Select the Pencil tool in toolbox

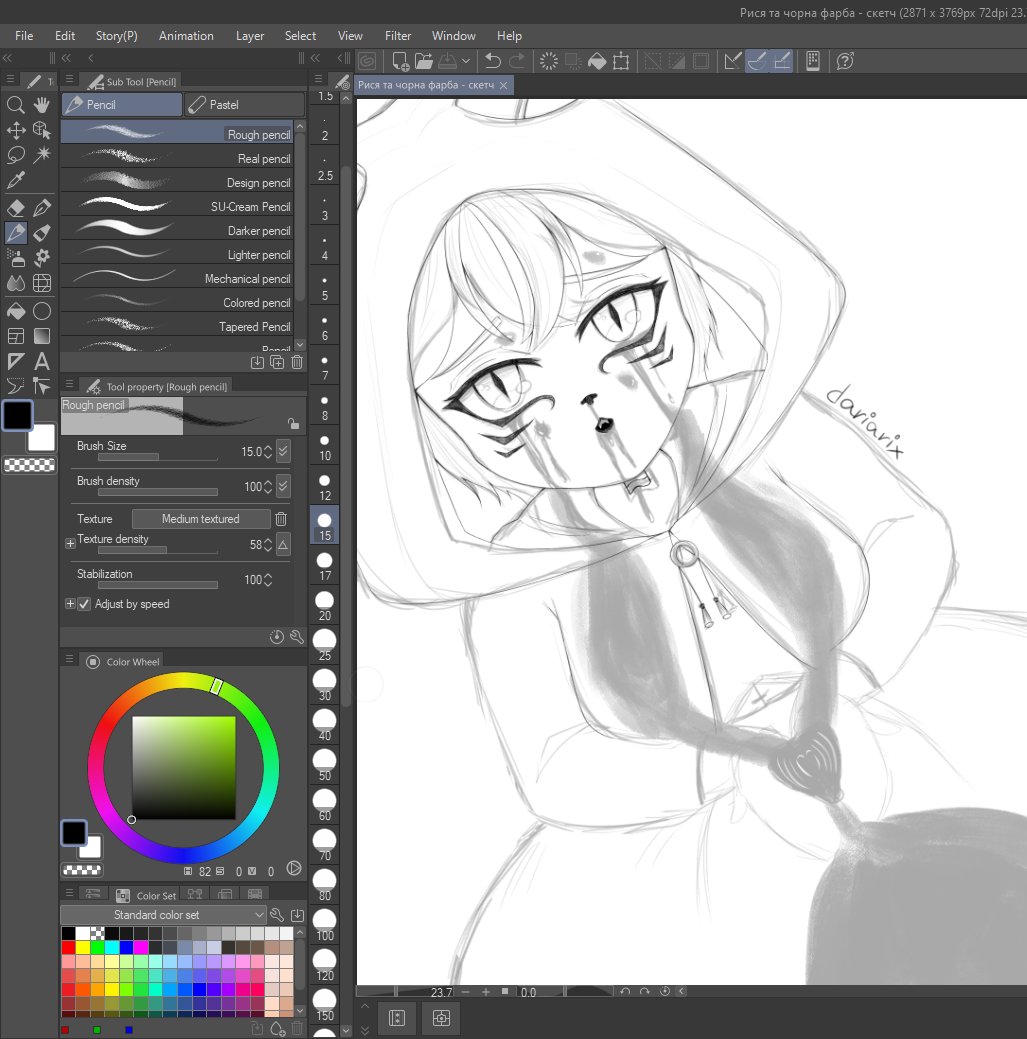16,233
